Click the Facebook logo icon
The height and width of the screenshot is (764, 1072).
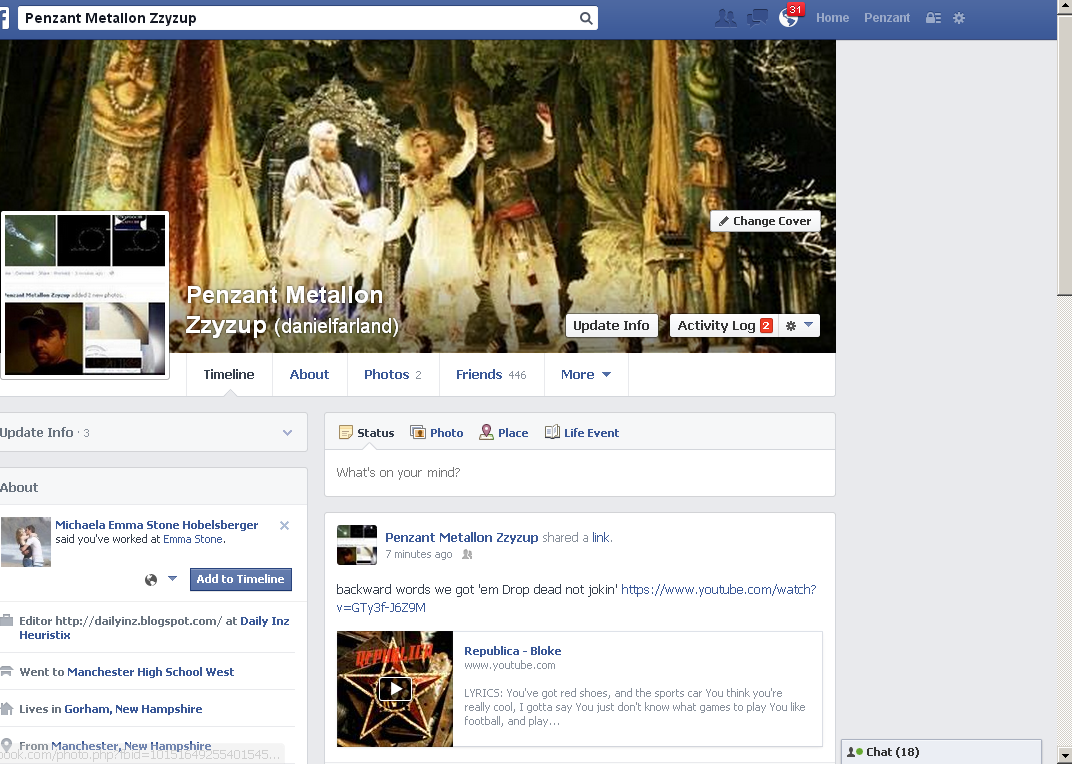3,18
